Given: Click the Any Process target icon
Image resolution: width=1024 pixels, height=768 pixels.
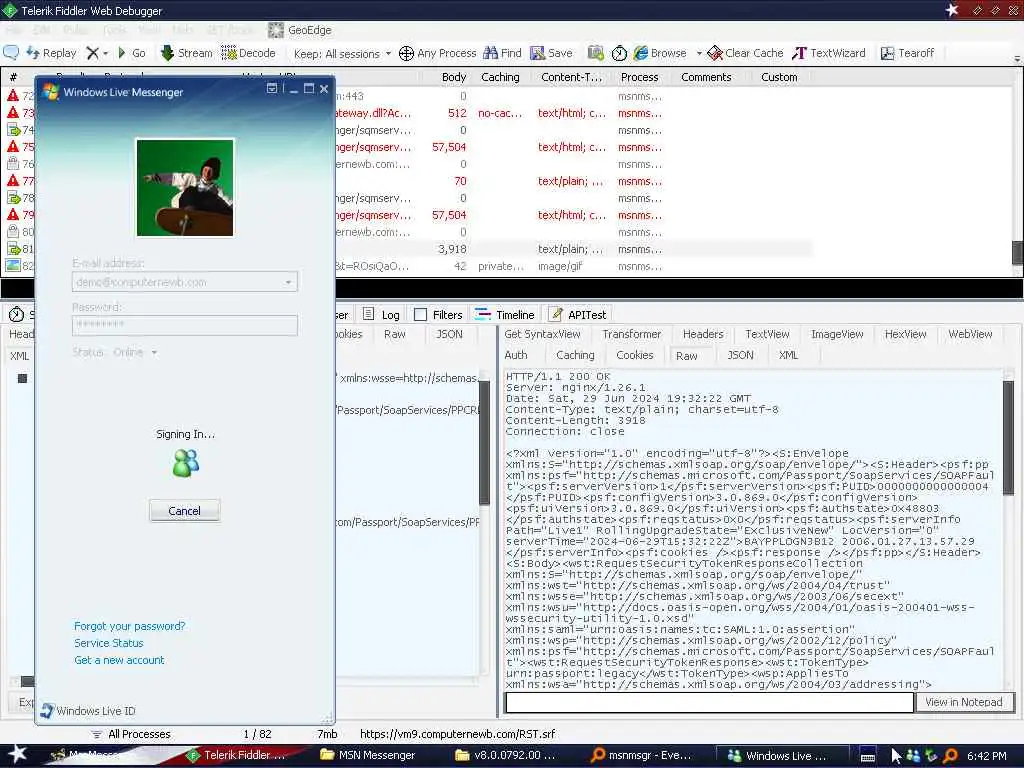Looking at the screenshot, I should click(x=406, y=54).
